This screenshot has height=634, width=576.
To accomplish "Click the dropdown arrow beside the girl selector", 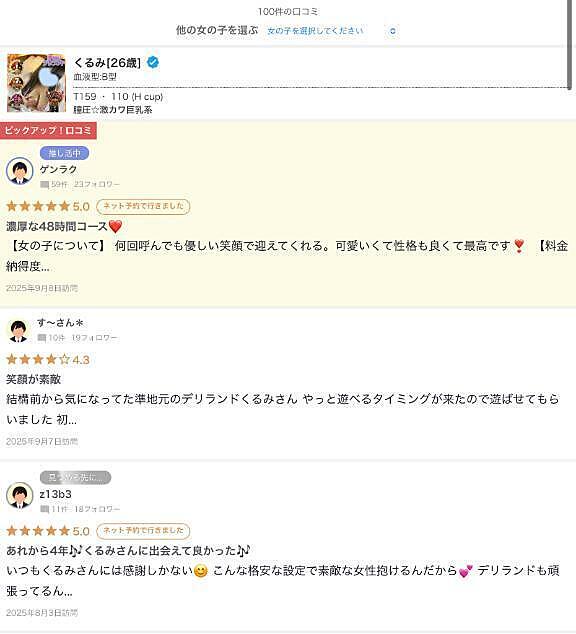I will pos(392,31).
